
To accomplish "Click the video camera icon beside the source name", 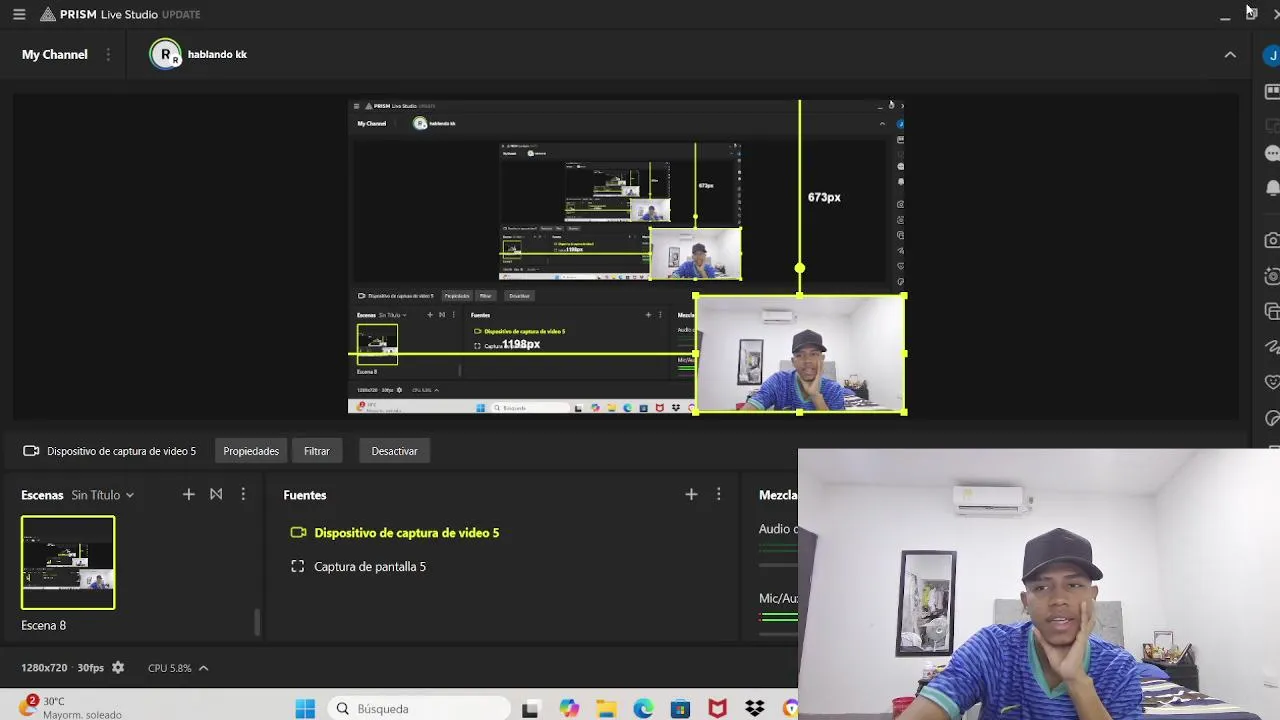I will 31,451.
